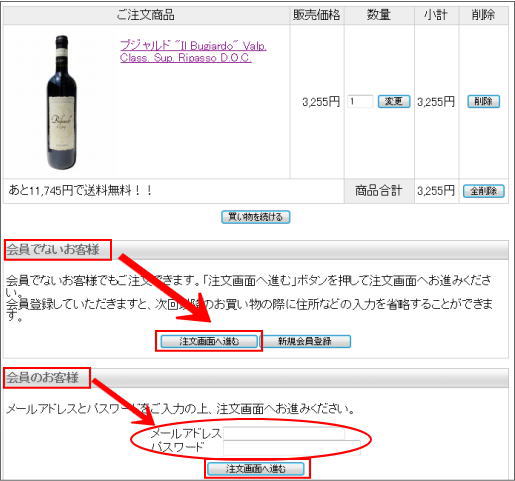The image size is (515, 481).
Task: Click the 削除 button for the wine
Action: coord(483,101)
